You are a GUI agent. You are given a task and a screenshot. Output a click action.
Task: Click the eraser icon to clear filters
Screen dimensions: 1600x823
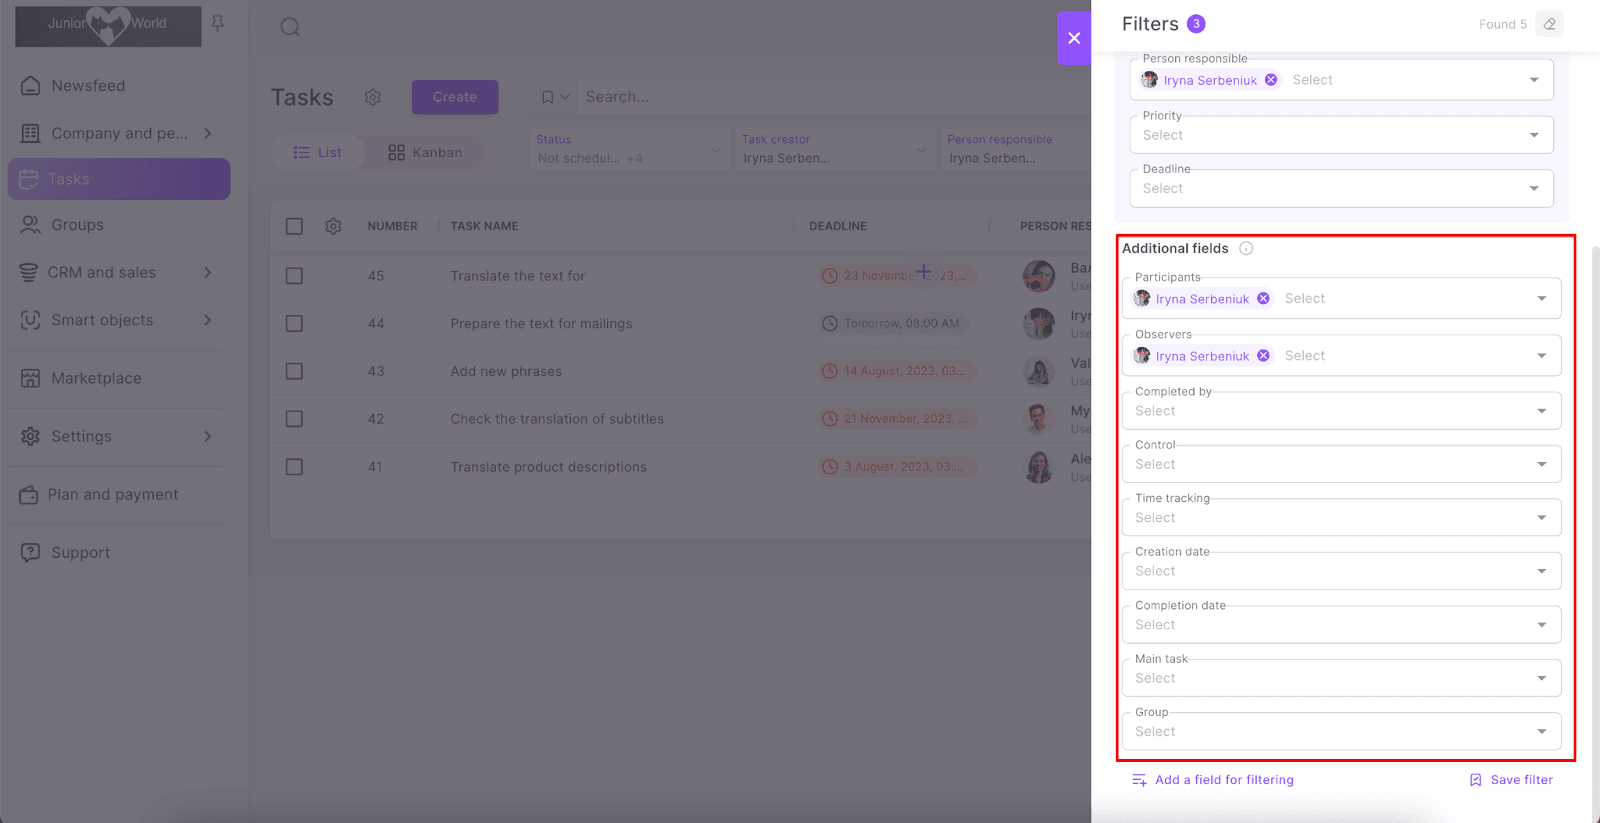pos(1549,24)
